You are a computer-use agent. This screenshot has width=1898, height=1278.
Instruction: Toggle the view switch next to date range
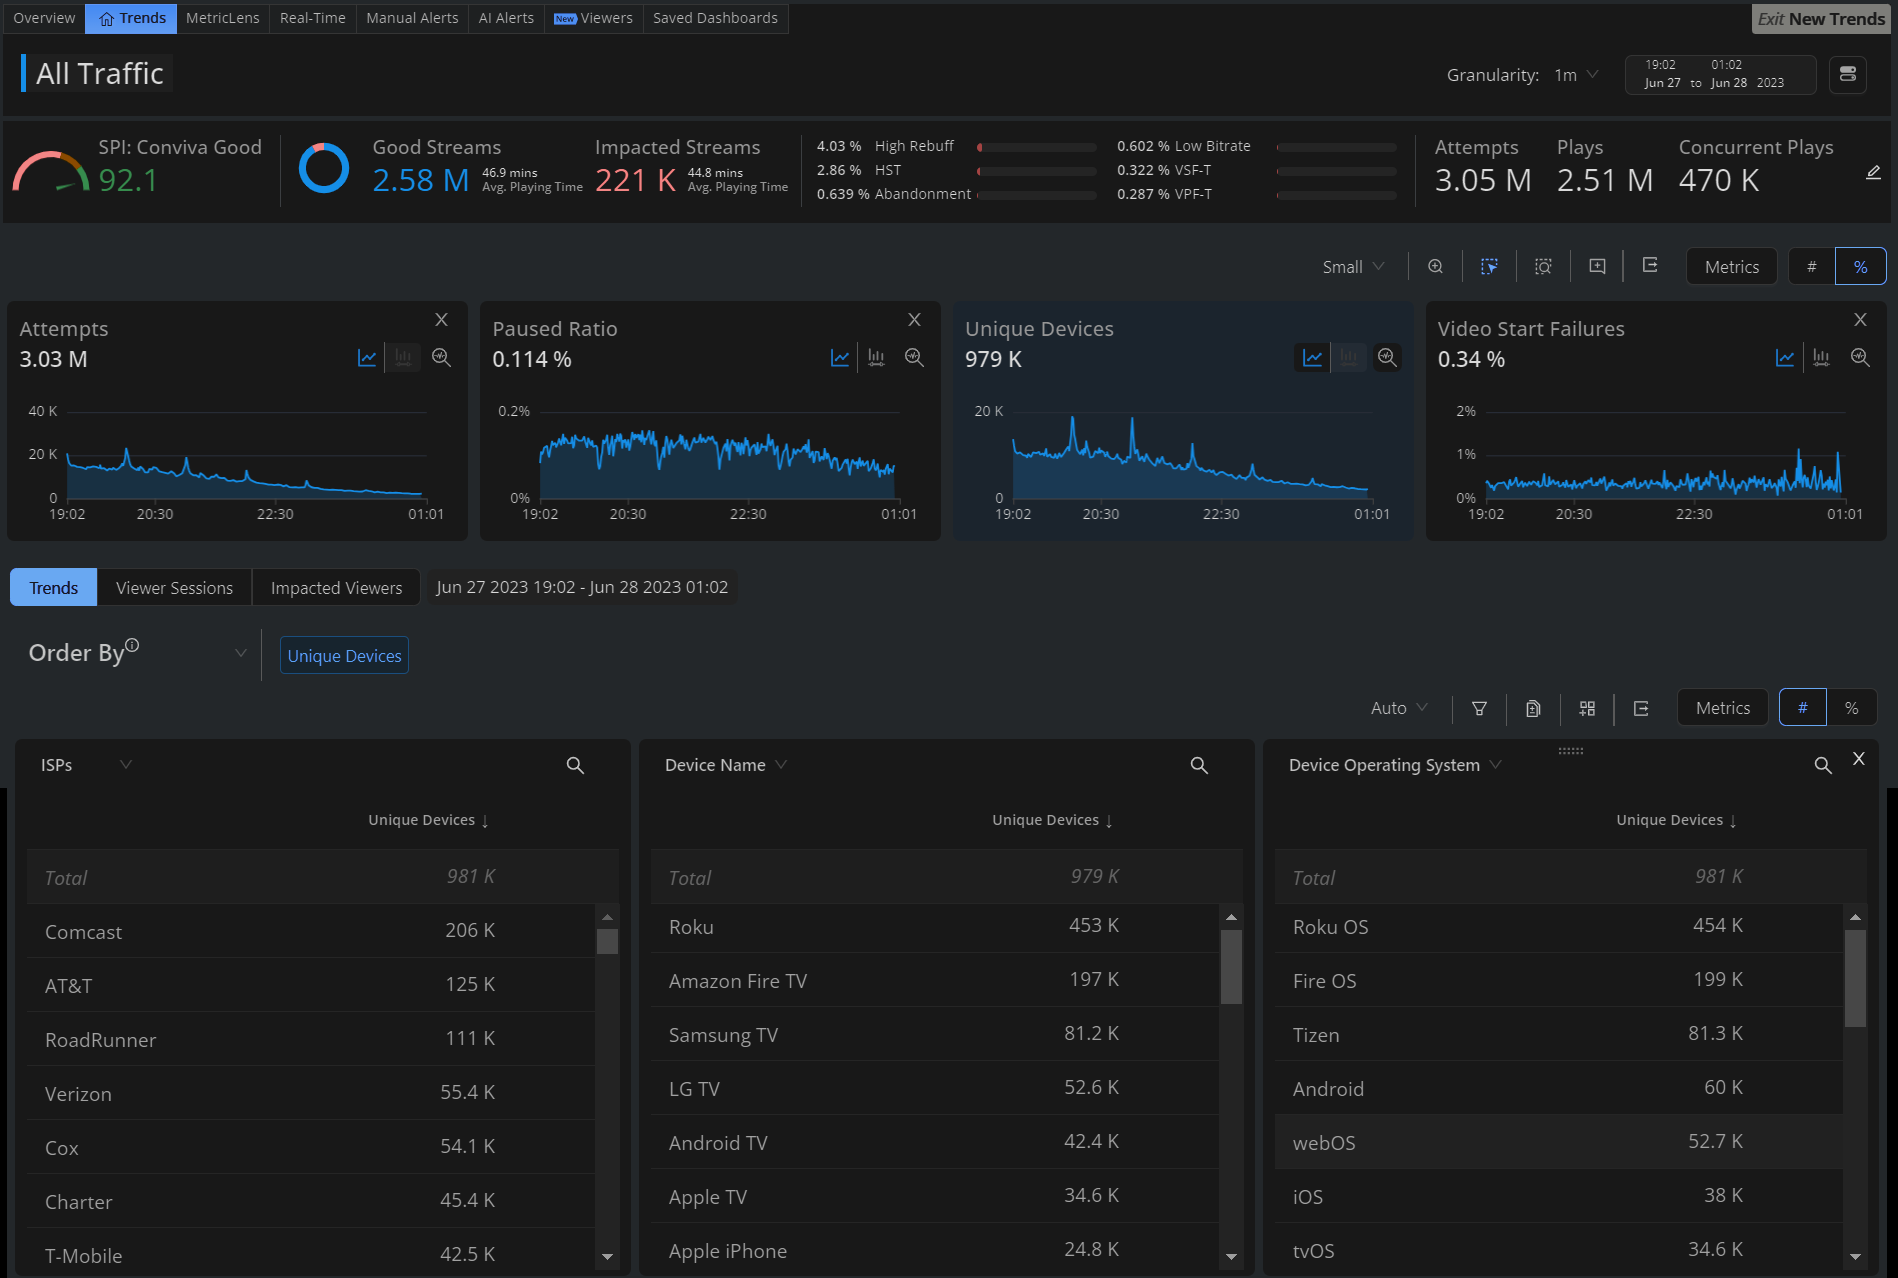[x=1847, y=75]
